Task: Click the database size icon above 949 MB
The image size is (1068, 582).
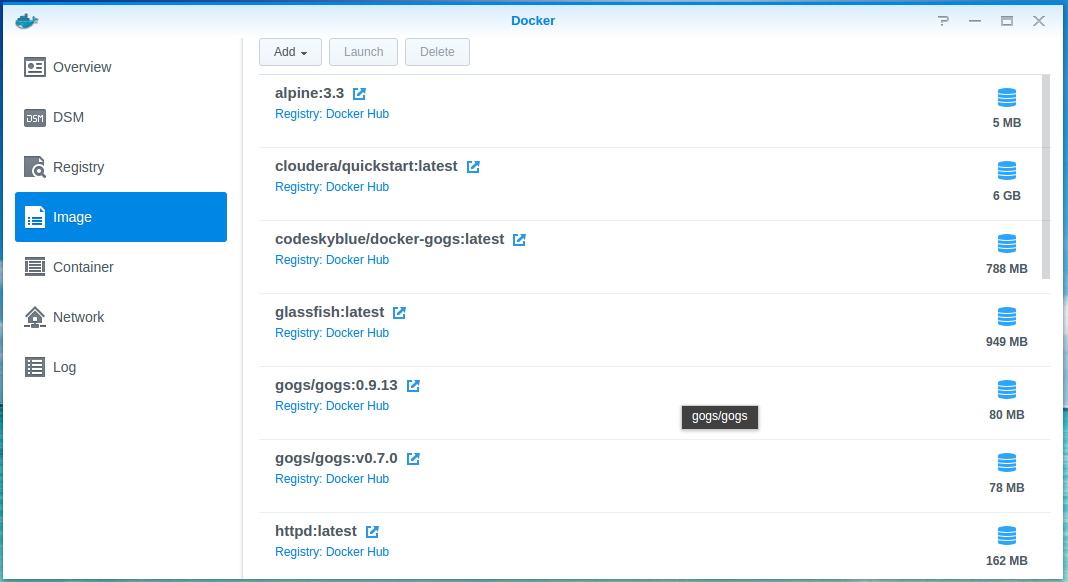Action: (1007, 316)
